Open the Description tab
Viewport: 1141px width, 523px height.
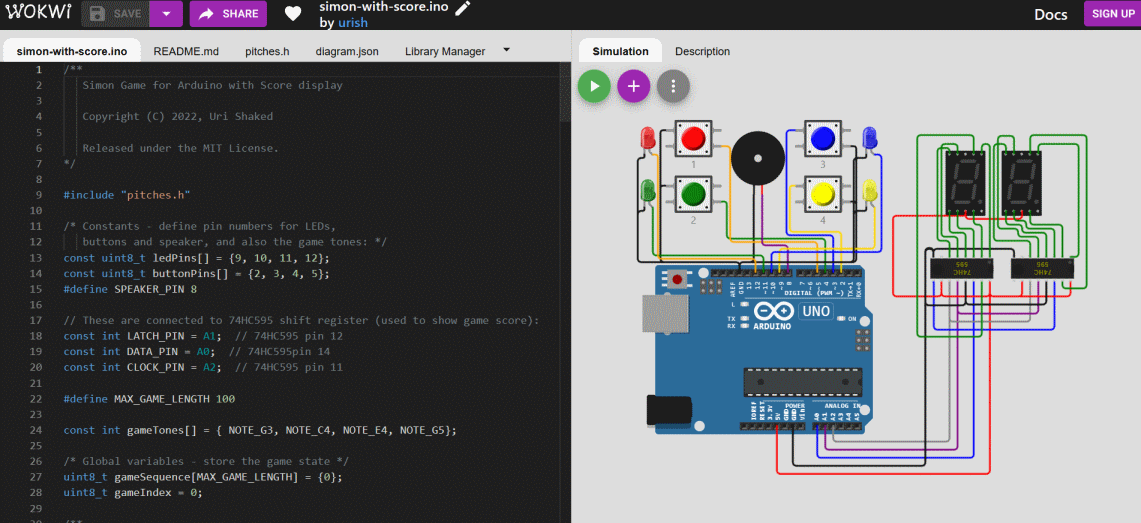pos(702,51)
